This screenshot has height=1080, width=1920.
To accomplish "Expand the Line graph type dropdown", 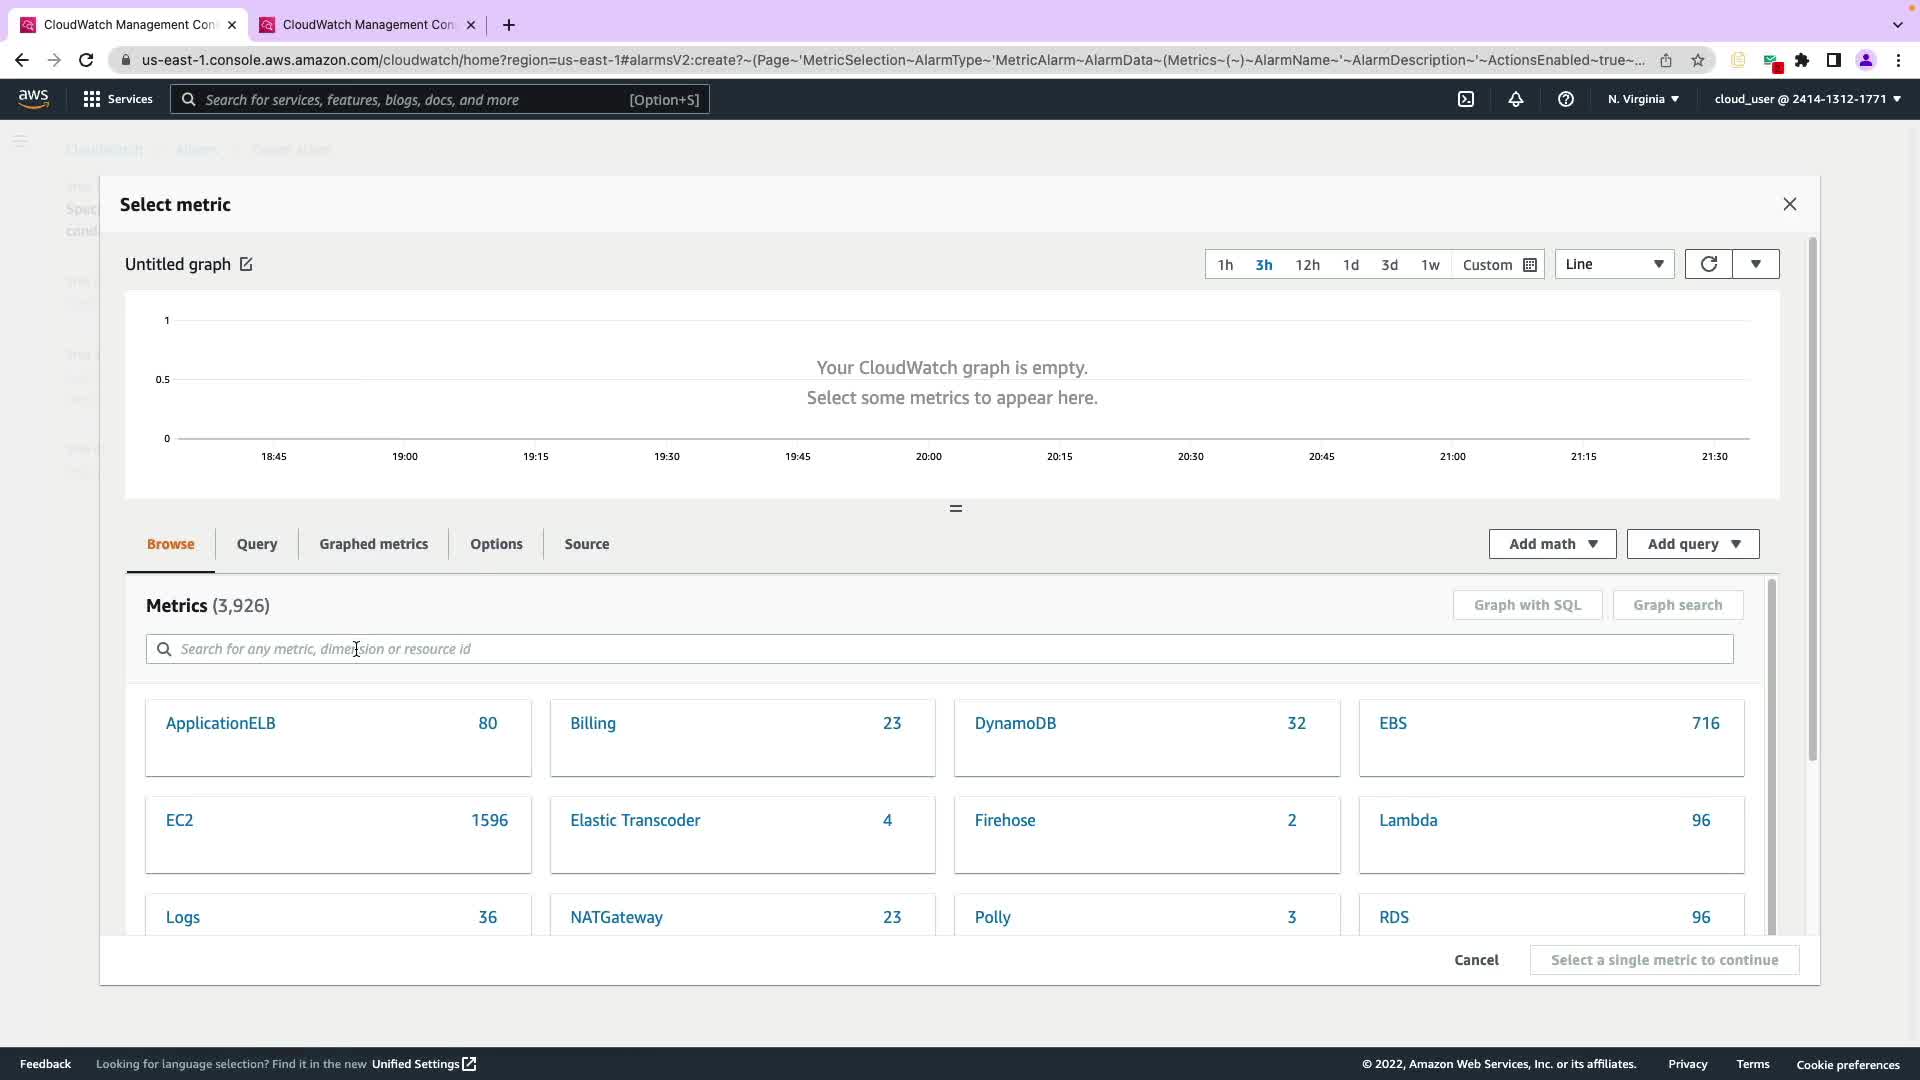I will tap(1614, 264).
